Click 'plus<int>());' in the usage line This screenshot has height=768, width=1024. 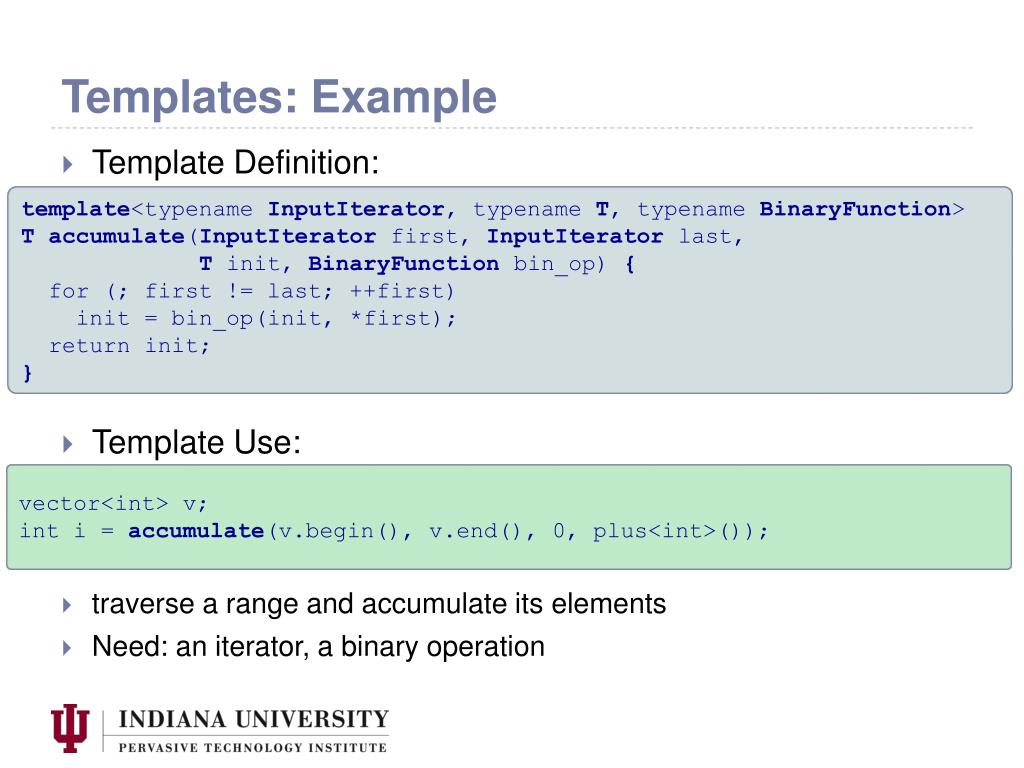click(x=680, y=531)
